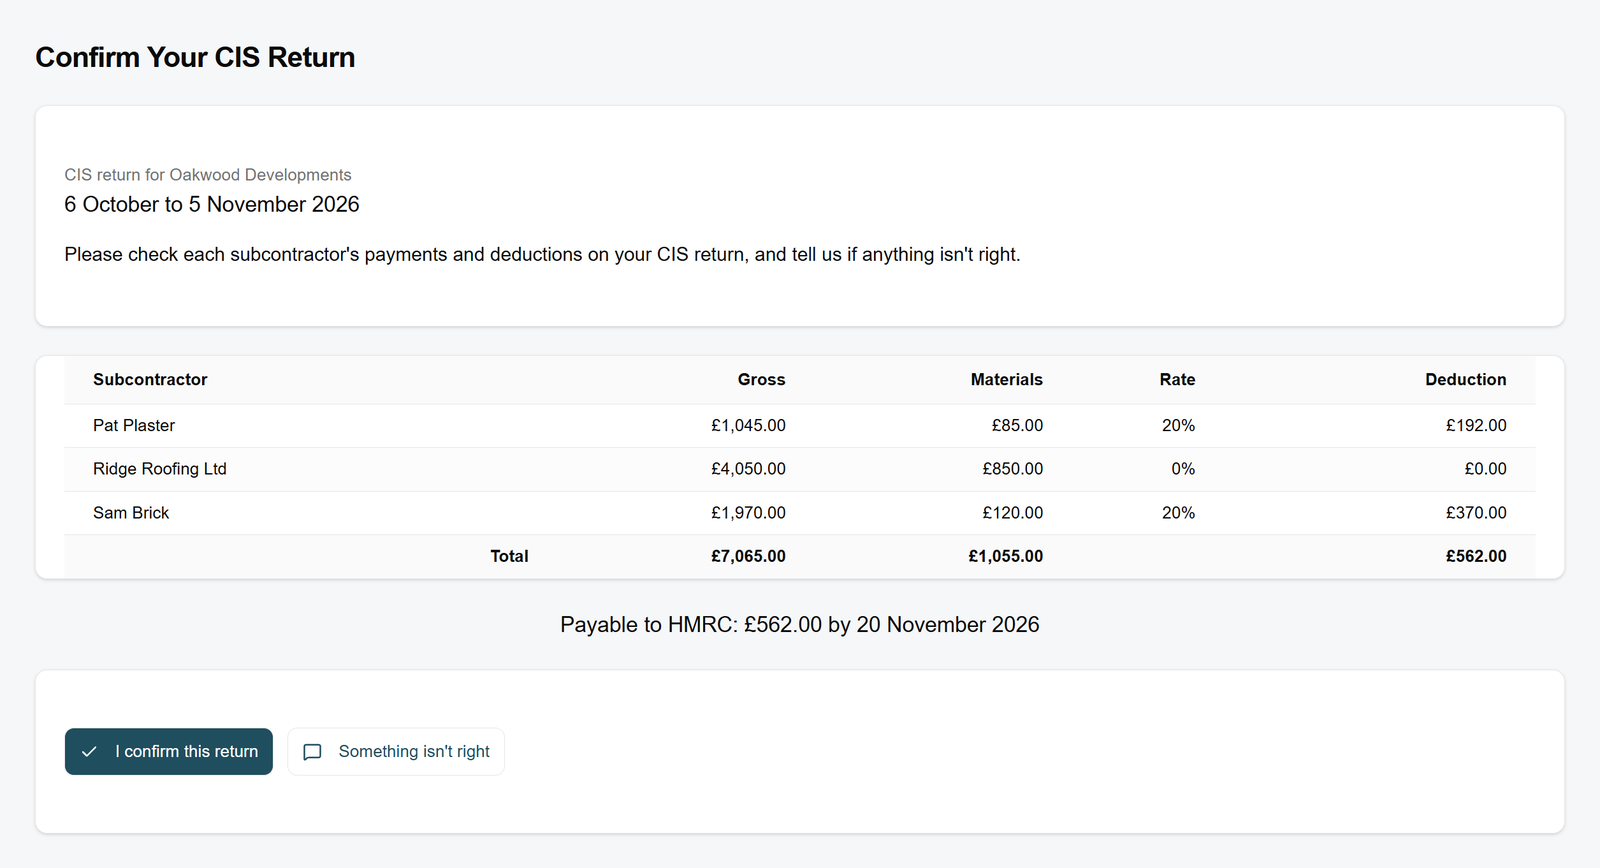Image resolution: width=1600 pixels, height=868 pixels.
Task: Click the Materials column header
Action: tap(1006, 380)
